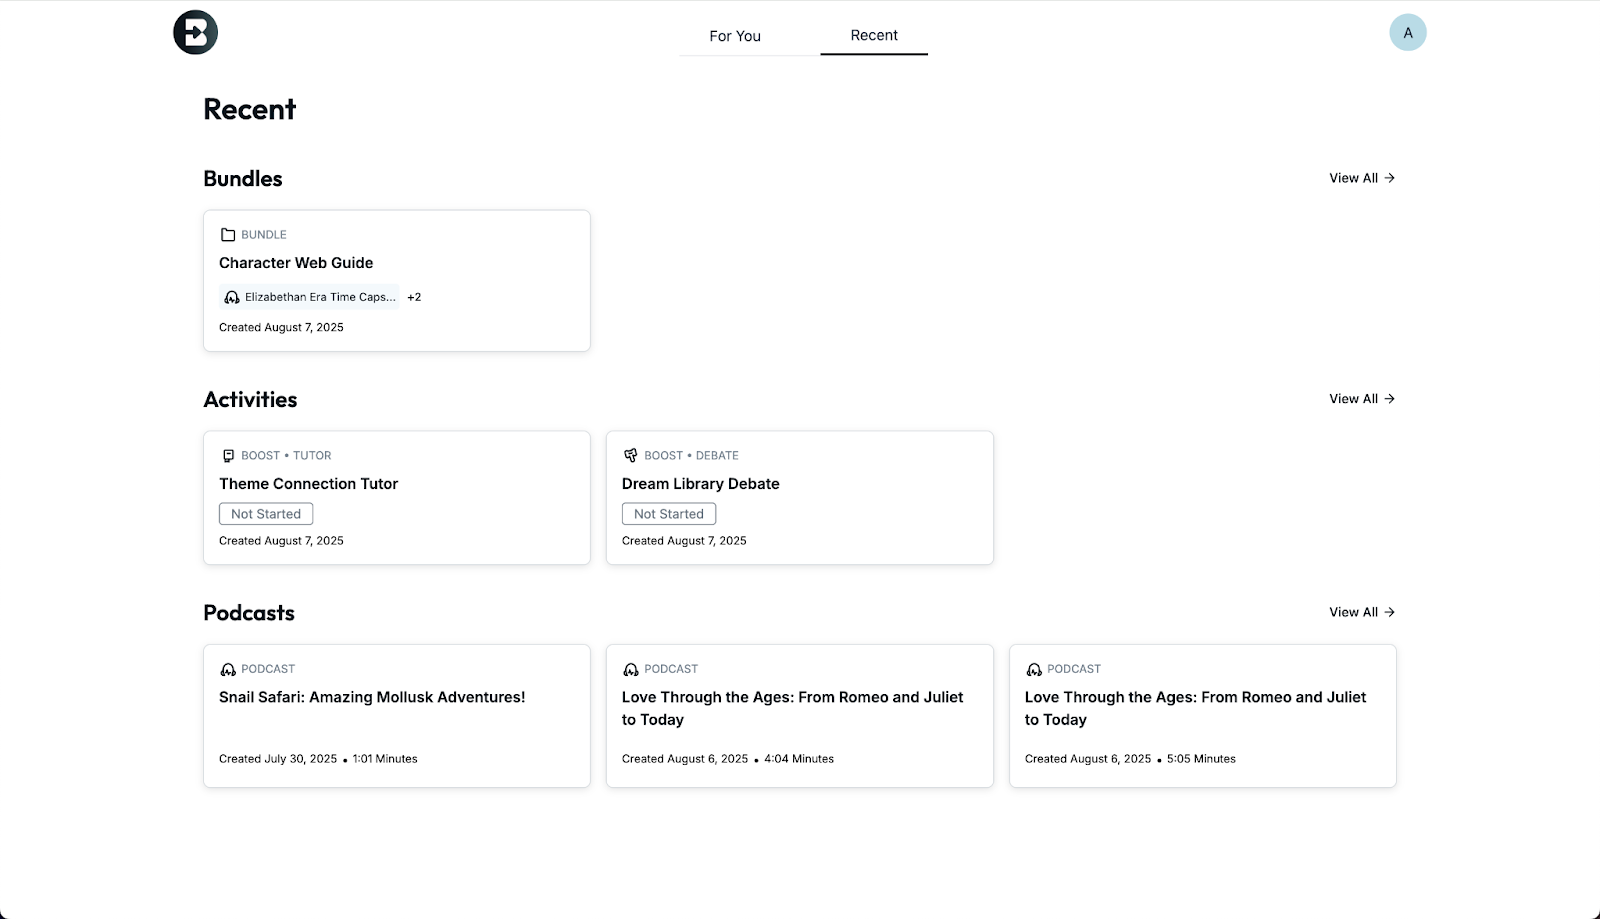The height and width of the screenshot is (919, 1600).
Task: View all Bundles
Action: 1361,178
